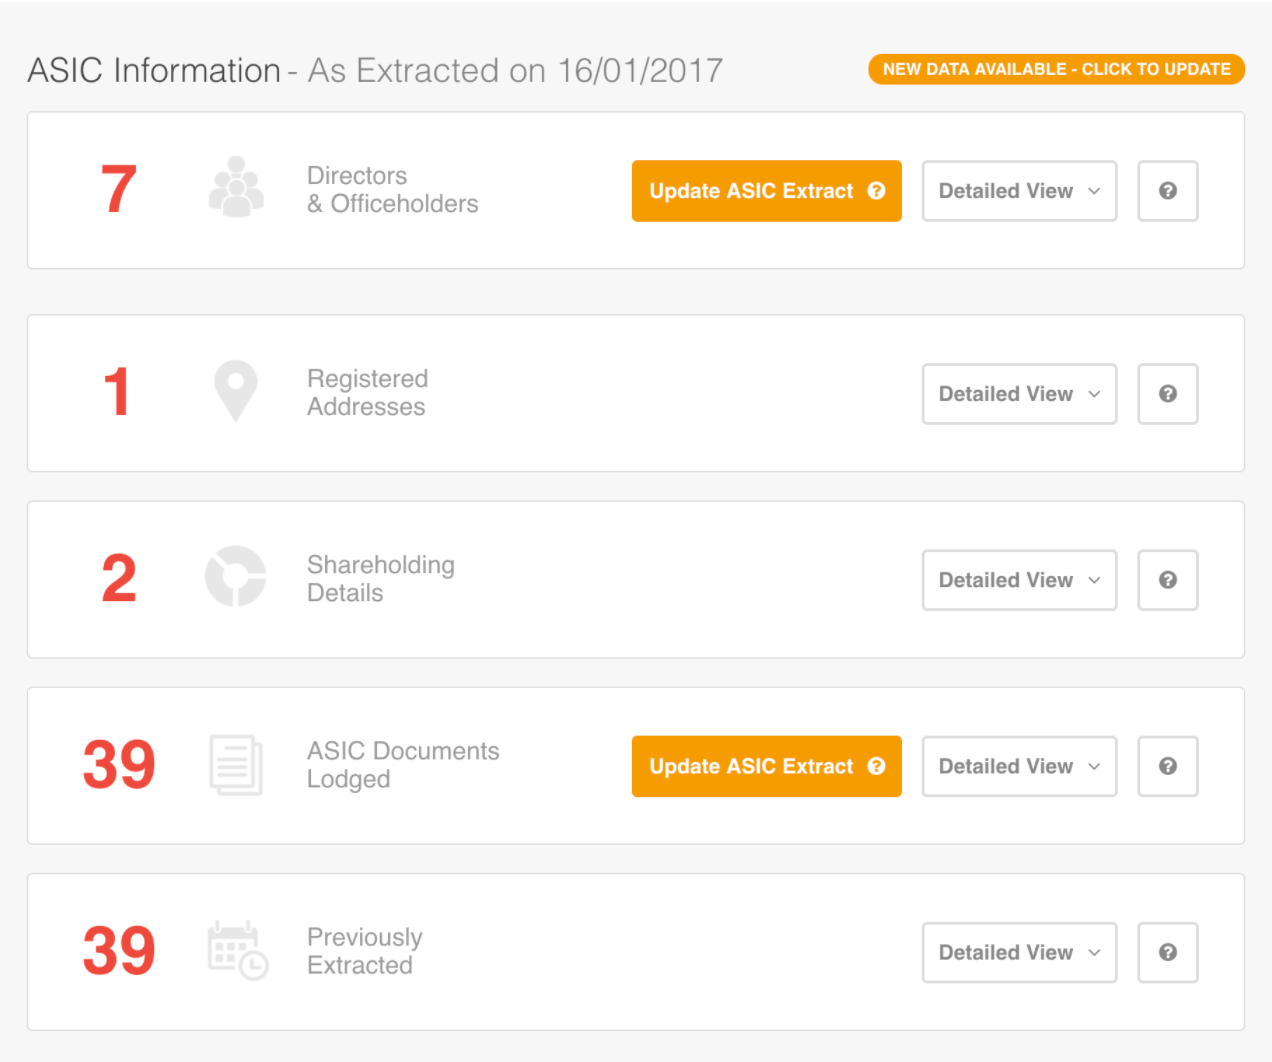Expand Detailed View for Registered Addresses

pos(1019,394)
